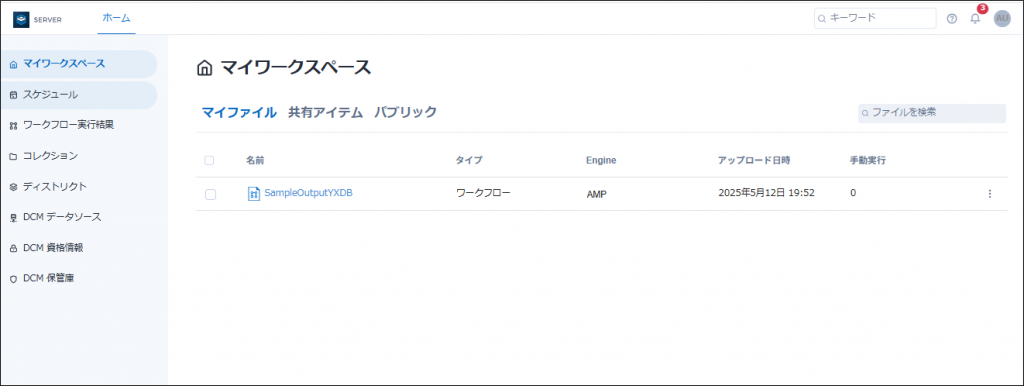Click the DCM 保管庫 shield icon
1024x386 pixels.
13,279
